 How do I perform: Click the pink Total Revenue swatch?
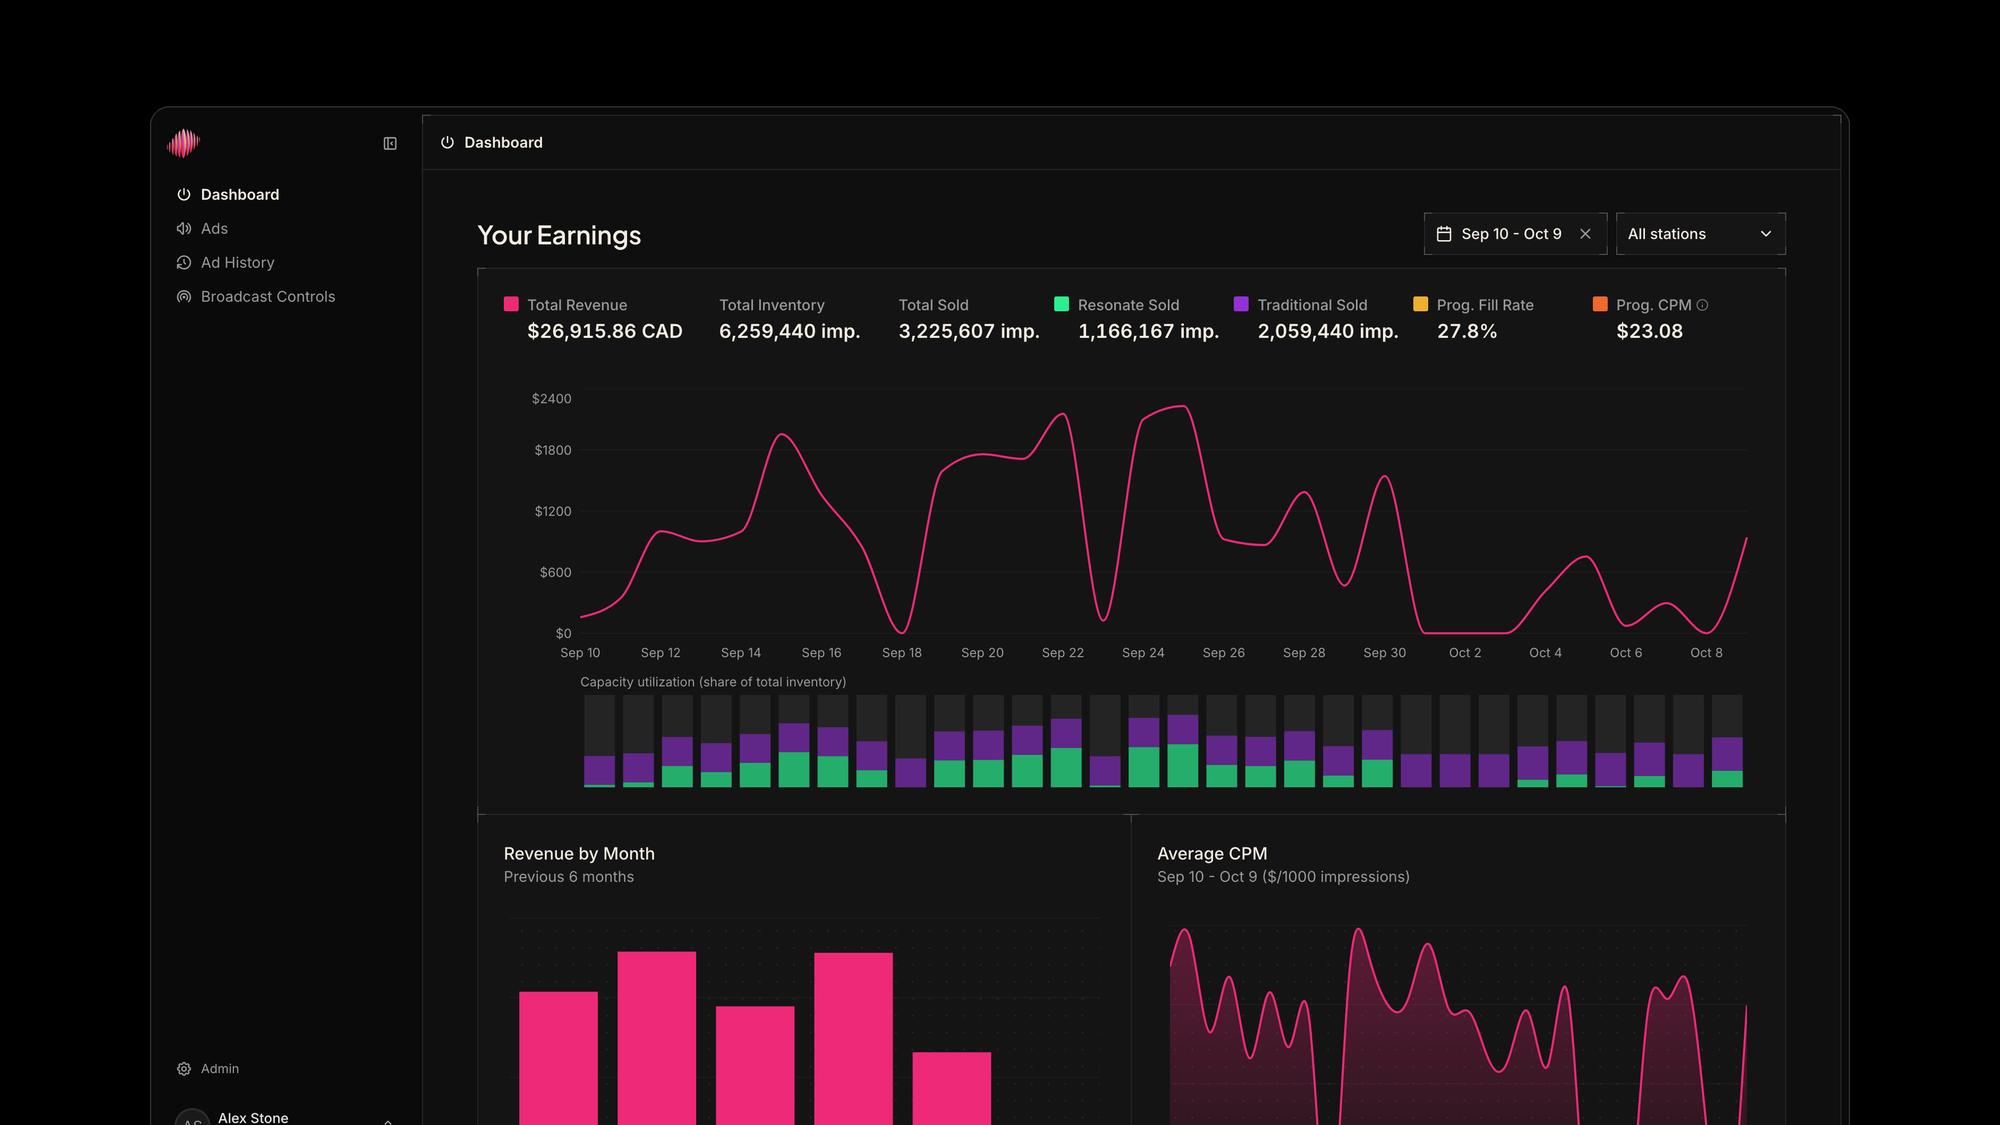point(511,304)
